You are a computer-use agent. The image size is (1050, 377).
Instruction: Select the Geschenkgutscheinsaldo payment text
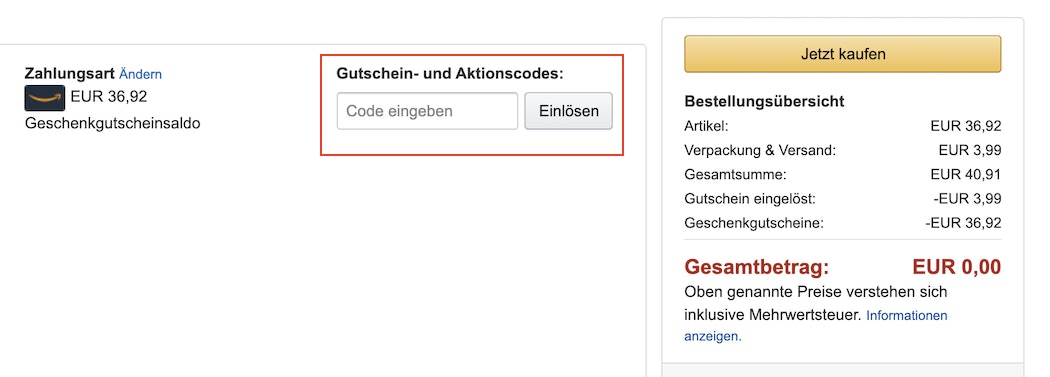click(x=112, y=124)
